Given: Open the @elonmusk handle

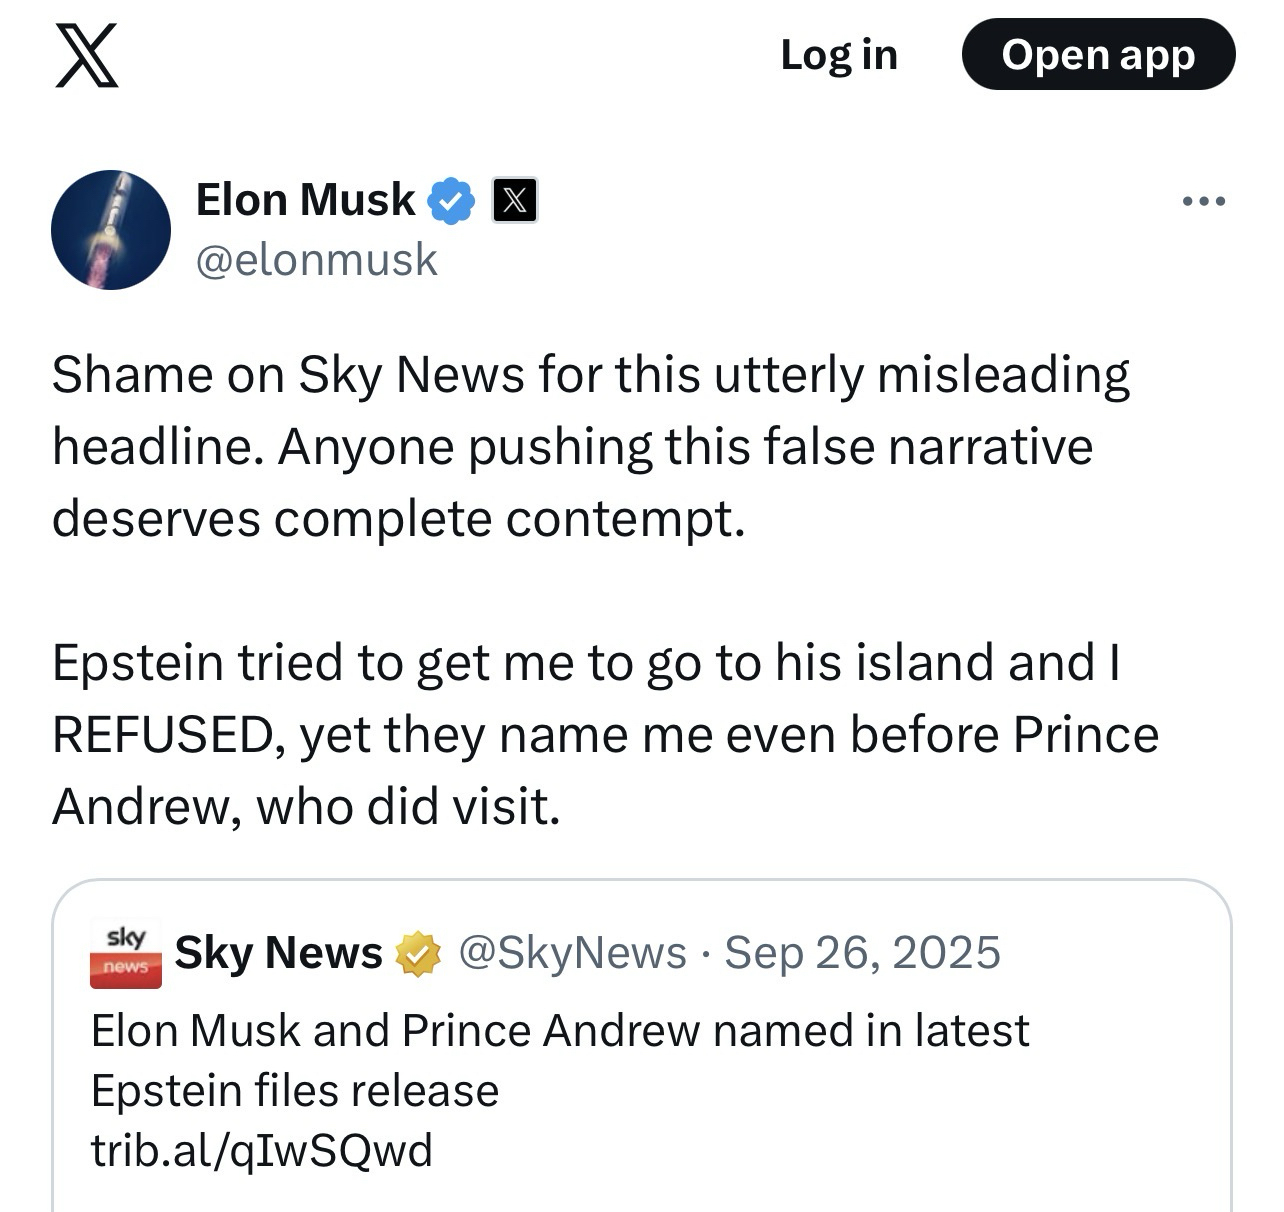Looking at the screenshot, I should pyautogui.click(x=316, y=260).
